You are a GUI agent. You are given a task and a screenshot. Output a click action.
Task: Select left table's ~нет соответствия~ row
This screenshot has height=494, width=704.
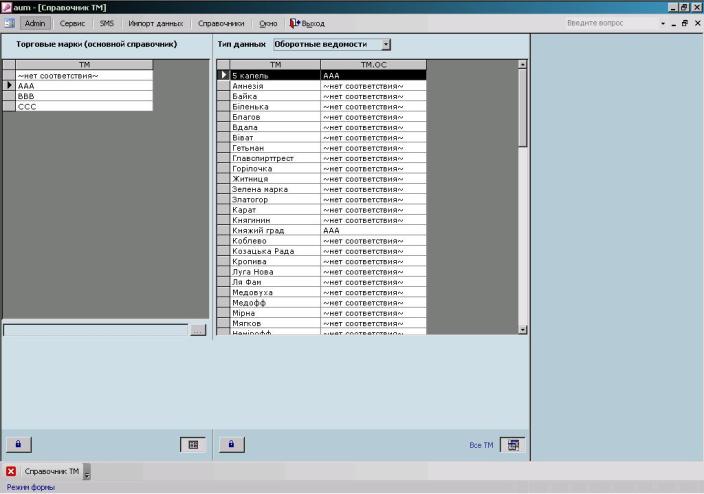84,75
